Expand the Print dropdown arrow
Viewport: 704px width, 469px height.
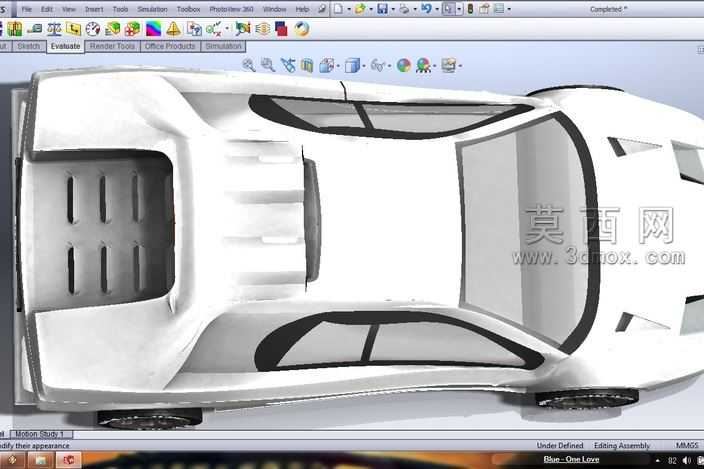click(x=415, y=9)
